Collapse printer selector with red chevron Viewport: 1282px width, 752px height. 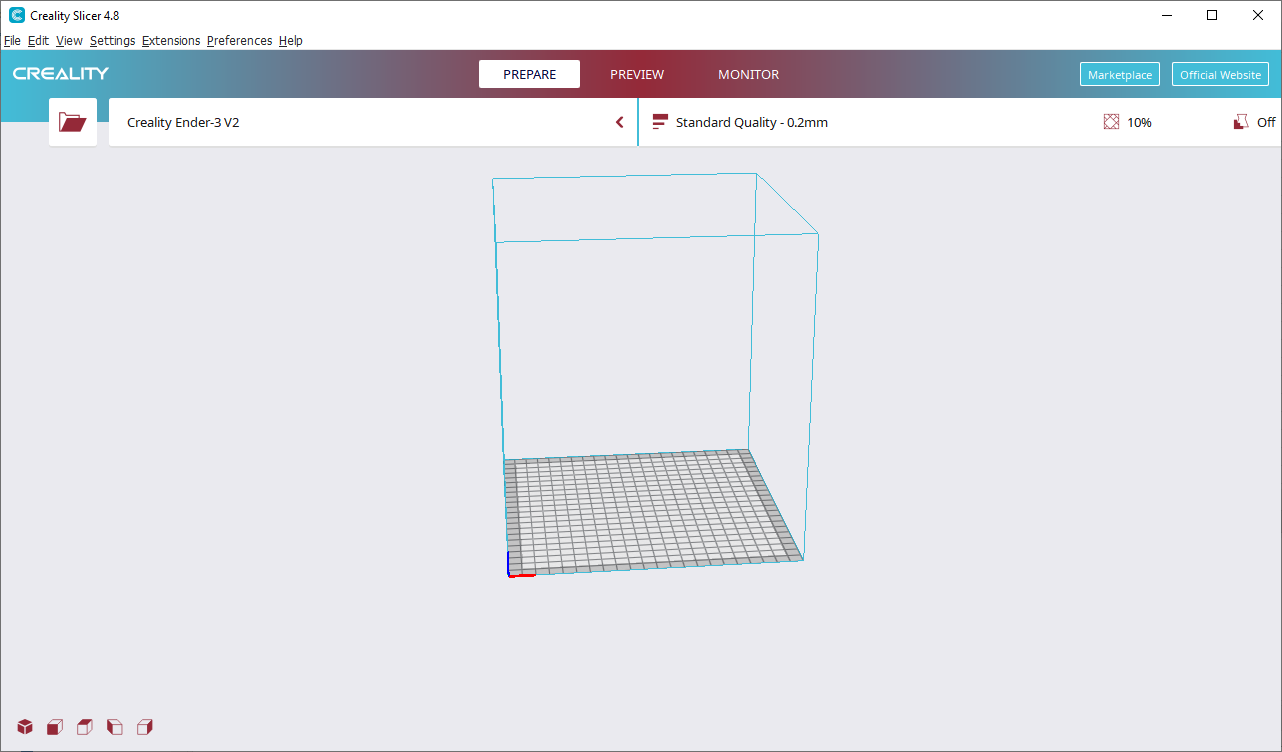(x=620, y=122)
